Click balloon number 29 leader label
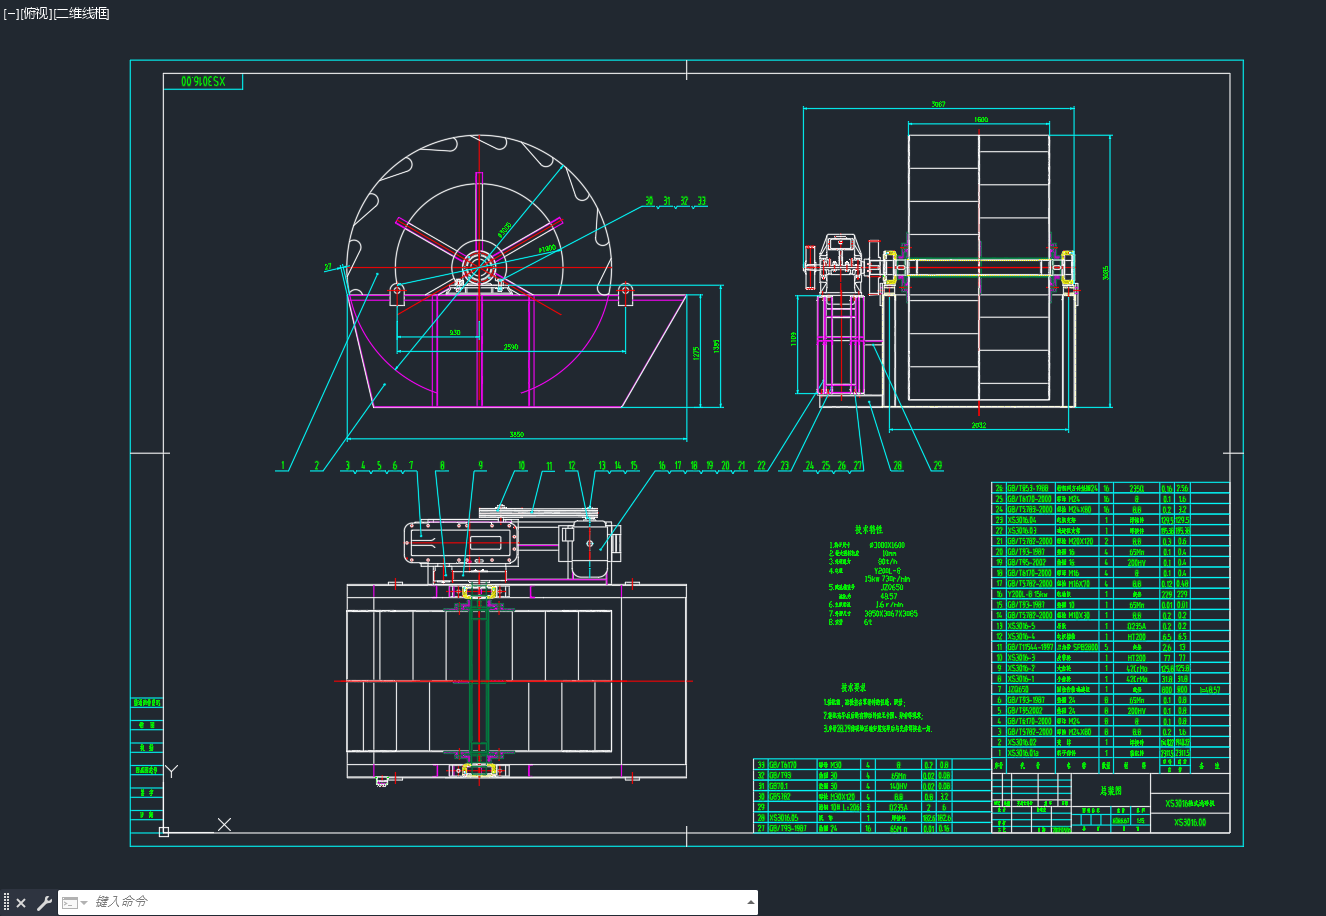The height and width of the screenshot is (916, 1326). point(937,465)
